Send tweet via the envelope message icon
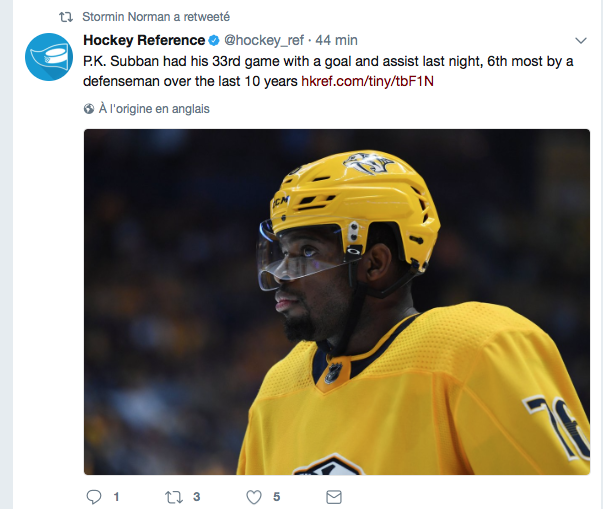The image size is (603, 509). [334, 496]
